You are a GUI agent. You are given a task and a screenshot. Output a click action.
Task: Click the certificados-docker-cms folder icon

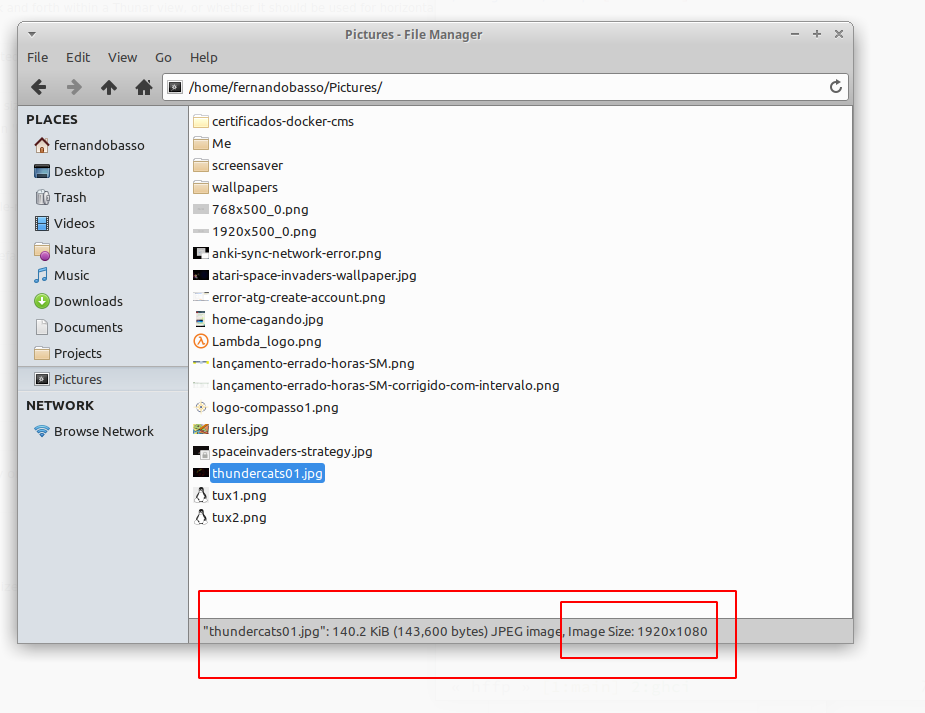pos(201,121)
